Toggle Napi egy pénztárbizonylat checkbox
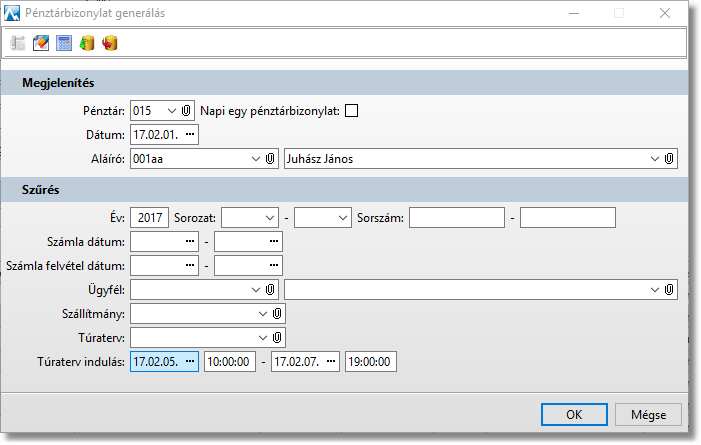Image resolution: width=701 pixels, height=445 pixels. point(351,110)
